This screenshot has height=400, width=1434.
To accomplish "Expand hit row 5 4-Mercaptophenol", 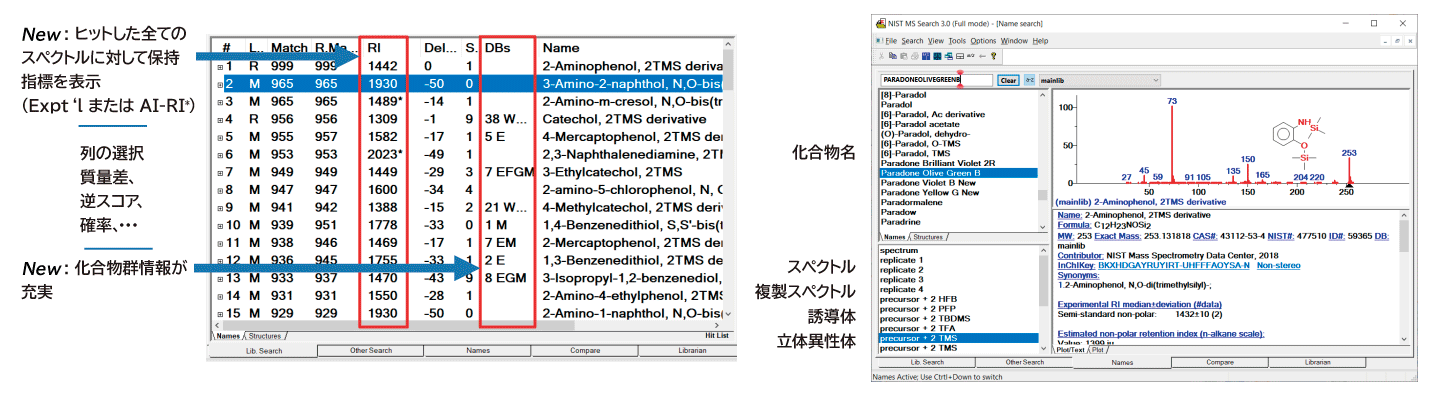I will click(220, 137).
